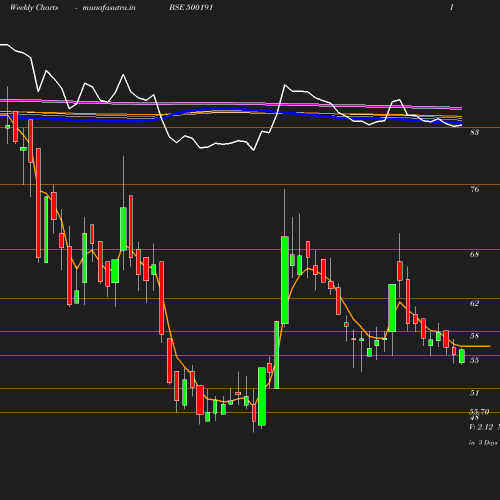Screen dimensions: 500x500
Task: Click the 'in 3 Days' text
Action: tap(483, 443)
